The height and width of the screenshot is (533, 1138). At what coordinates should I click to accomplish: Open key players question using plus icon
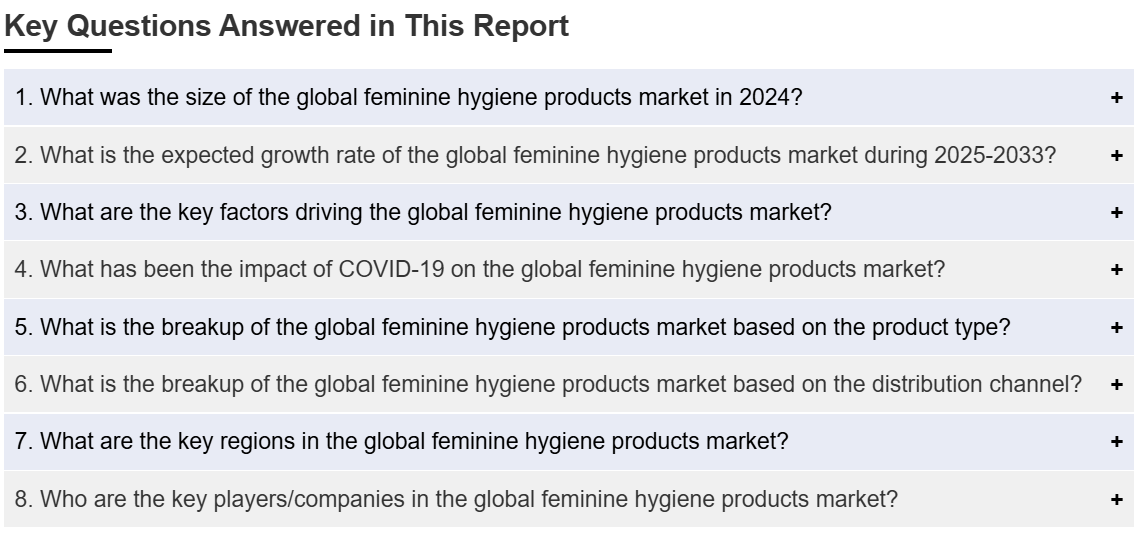(1117, 499)
